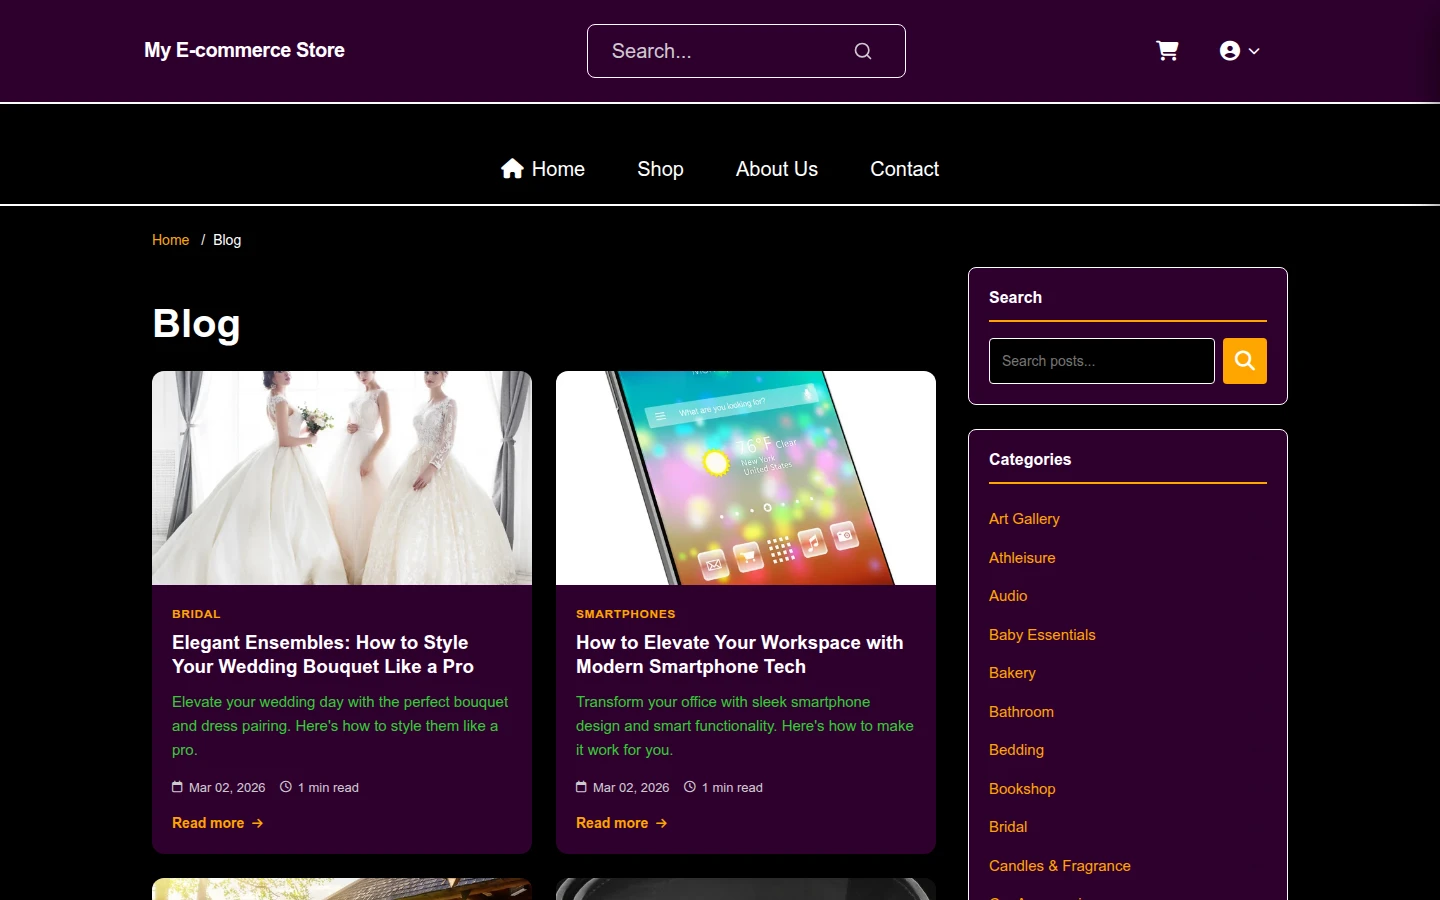Screen dimensions: 1440x900
Task: Select the Art Gallery category
Action: click(1024, 519)
